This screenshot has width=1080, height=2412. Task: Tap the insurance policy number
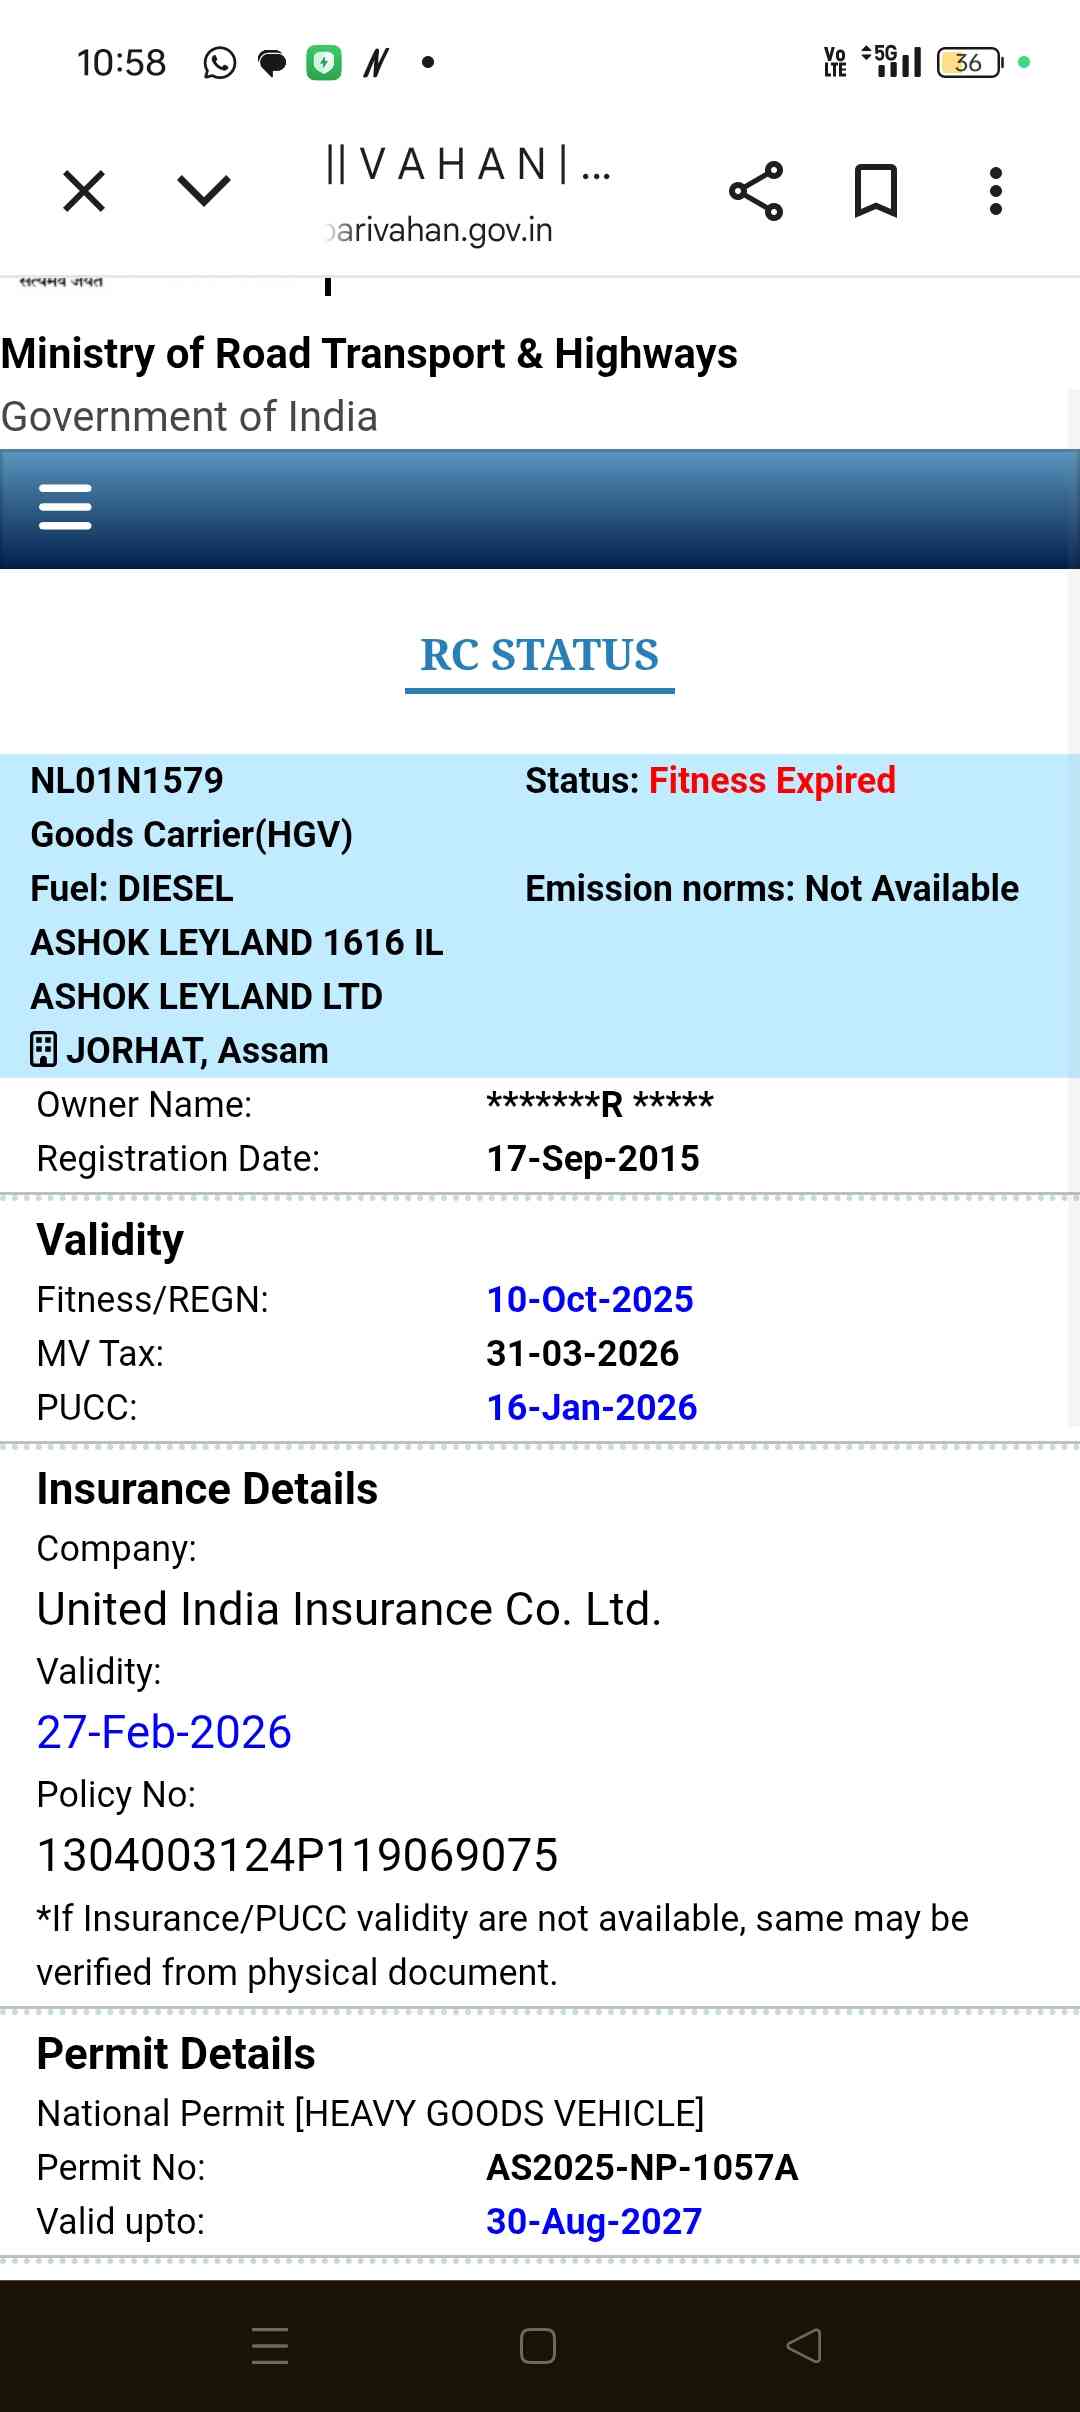point(297,1855)
